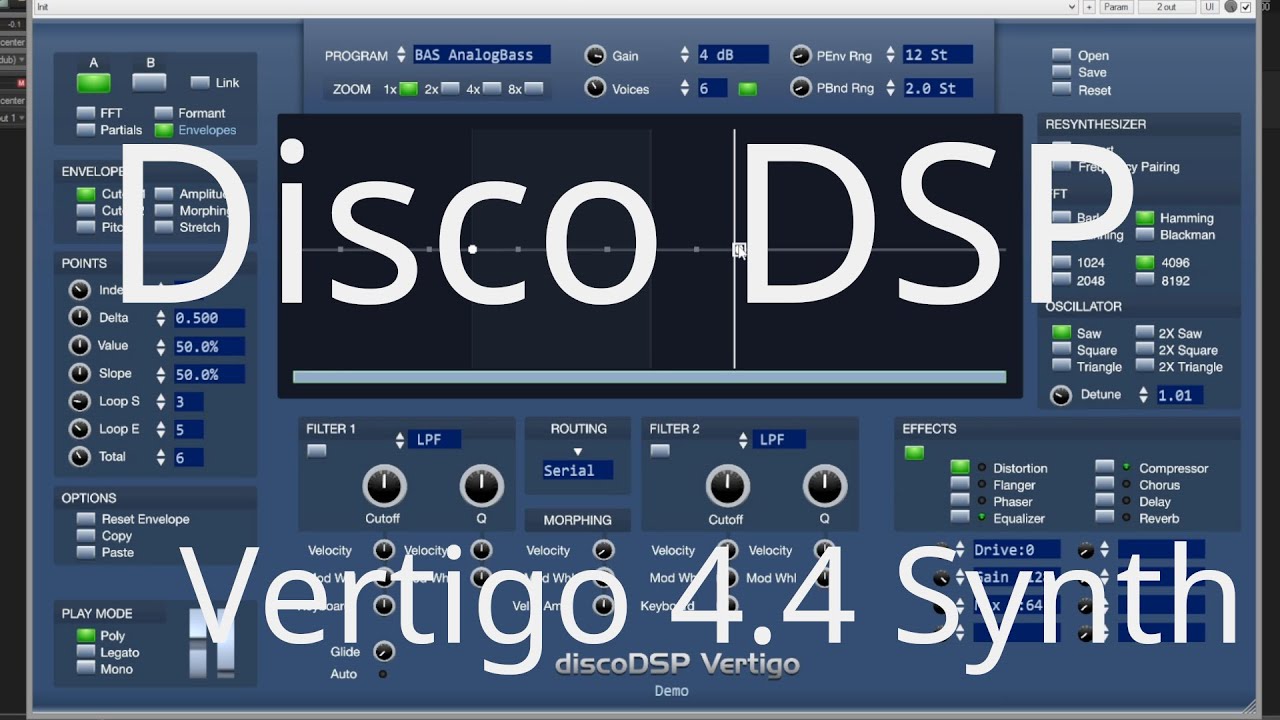1280x720 pixels.
Task: Click the Voices knob
Action: click(x=595, y=88)
